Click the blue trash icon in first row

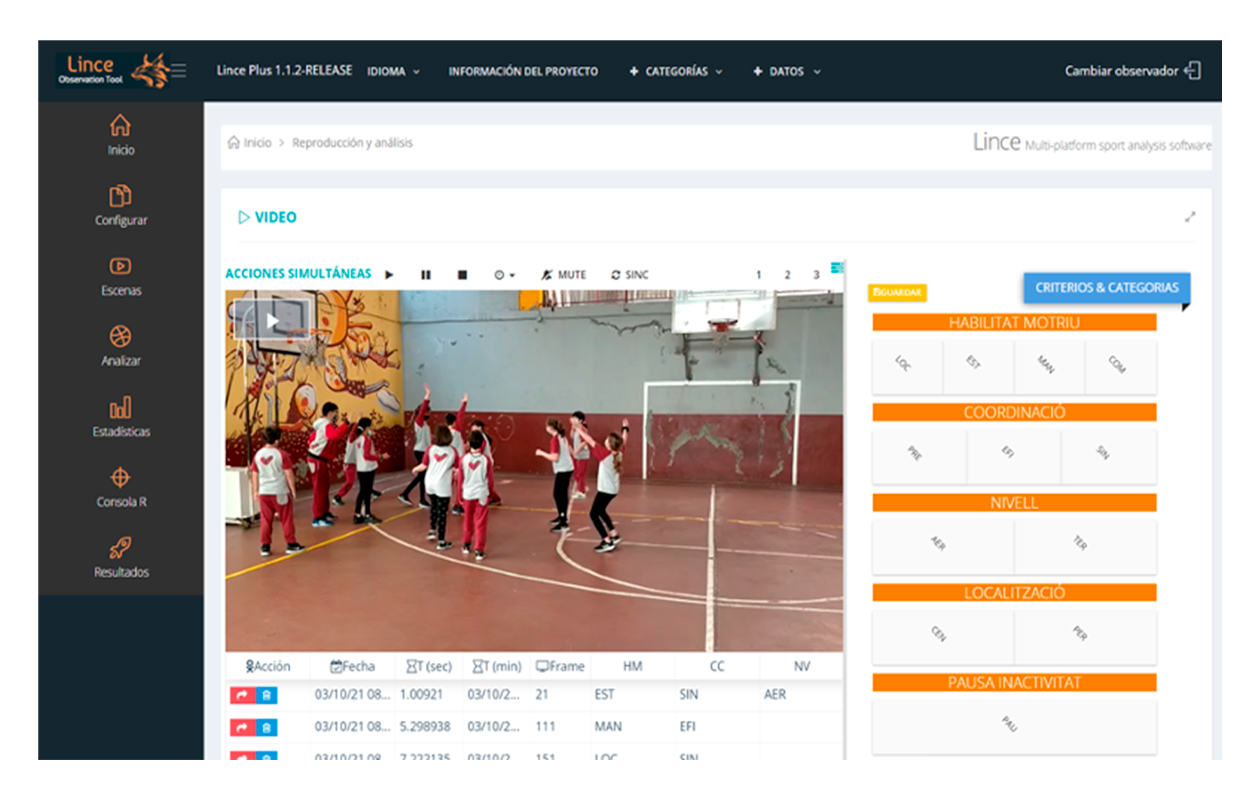[267, 696]
